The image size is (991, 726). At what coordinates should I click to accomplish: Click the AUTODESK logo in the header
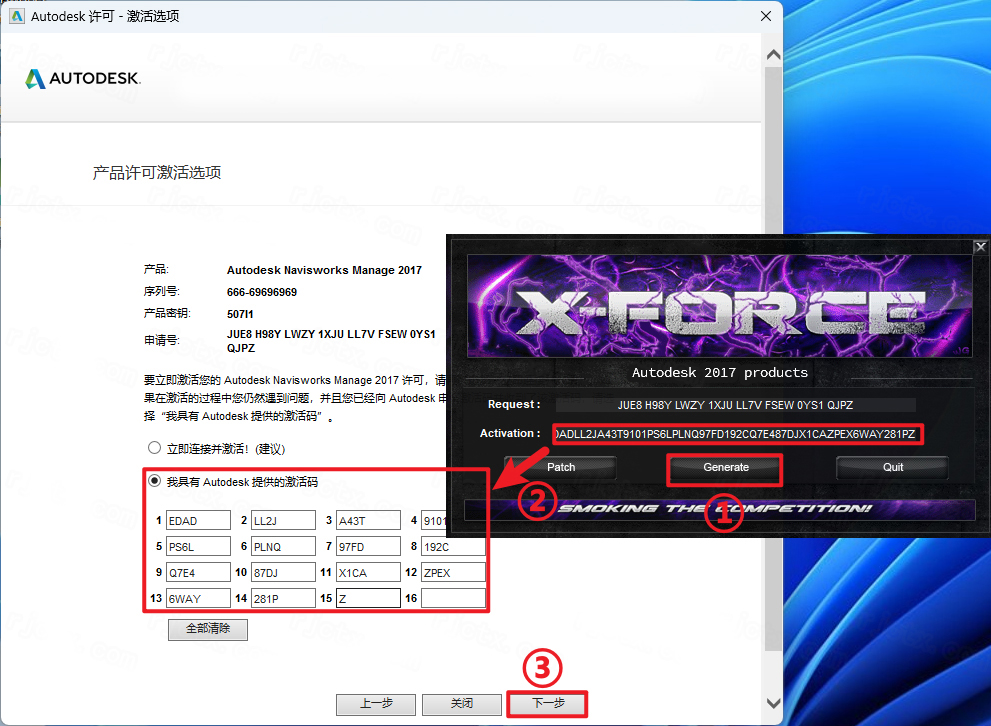coord(83,78)
